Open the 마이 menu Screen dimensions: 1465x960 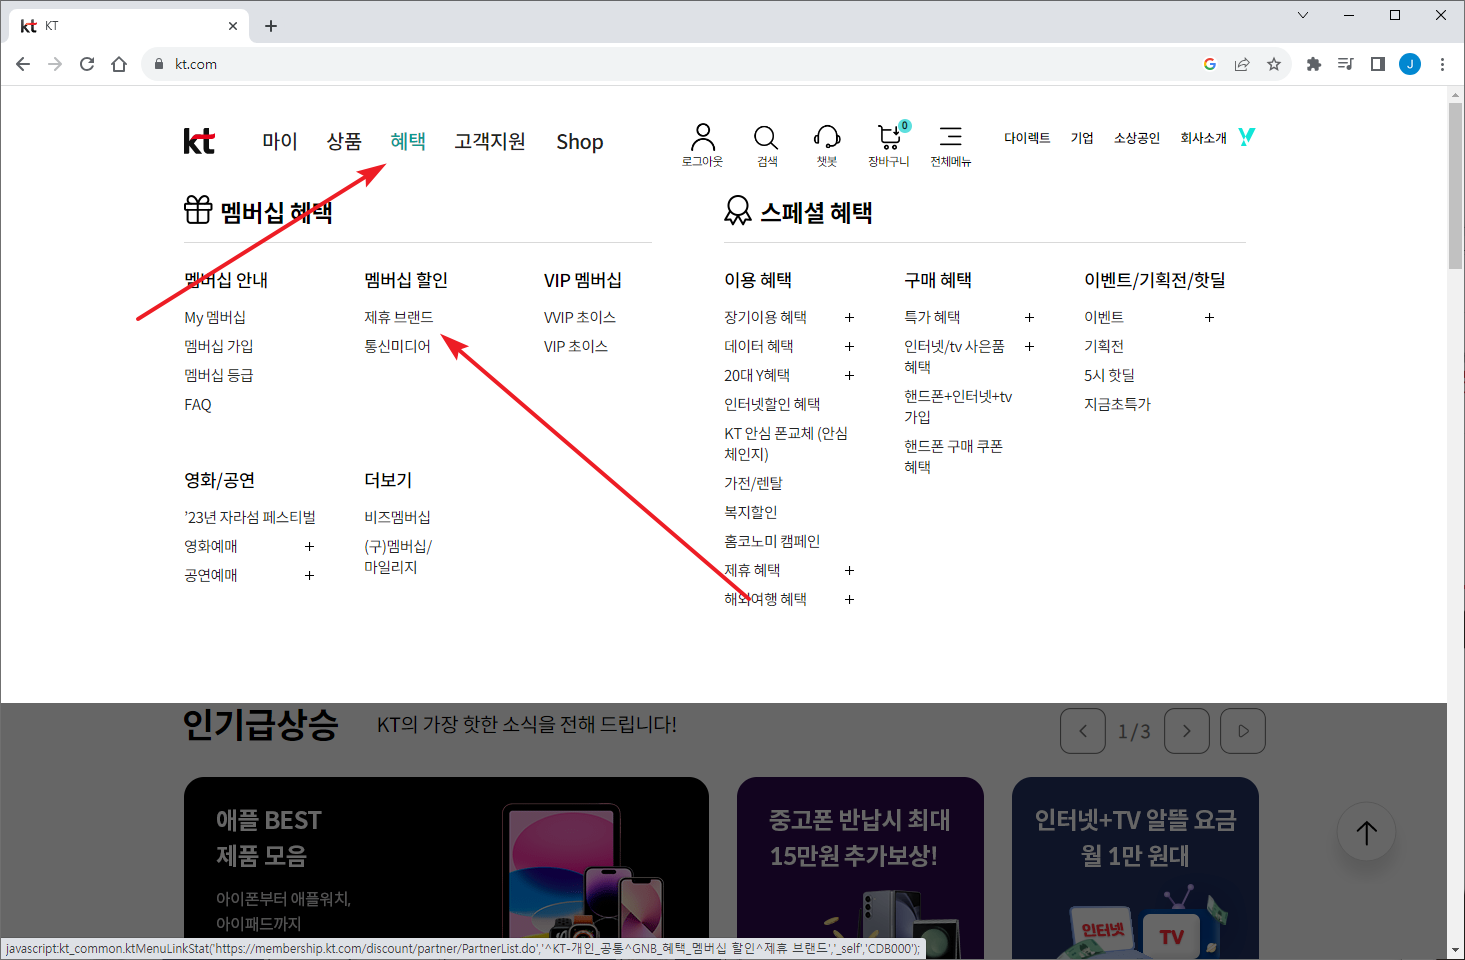pos(280,141)
